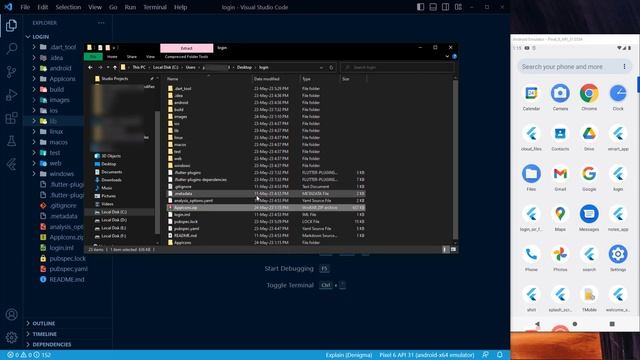Click File Explorer file list vertical scrollbar

click(x=455, y=160)
